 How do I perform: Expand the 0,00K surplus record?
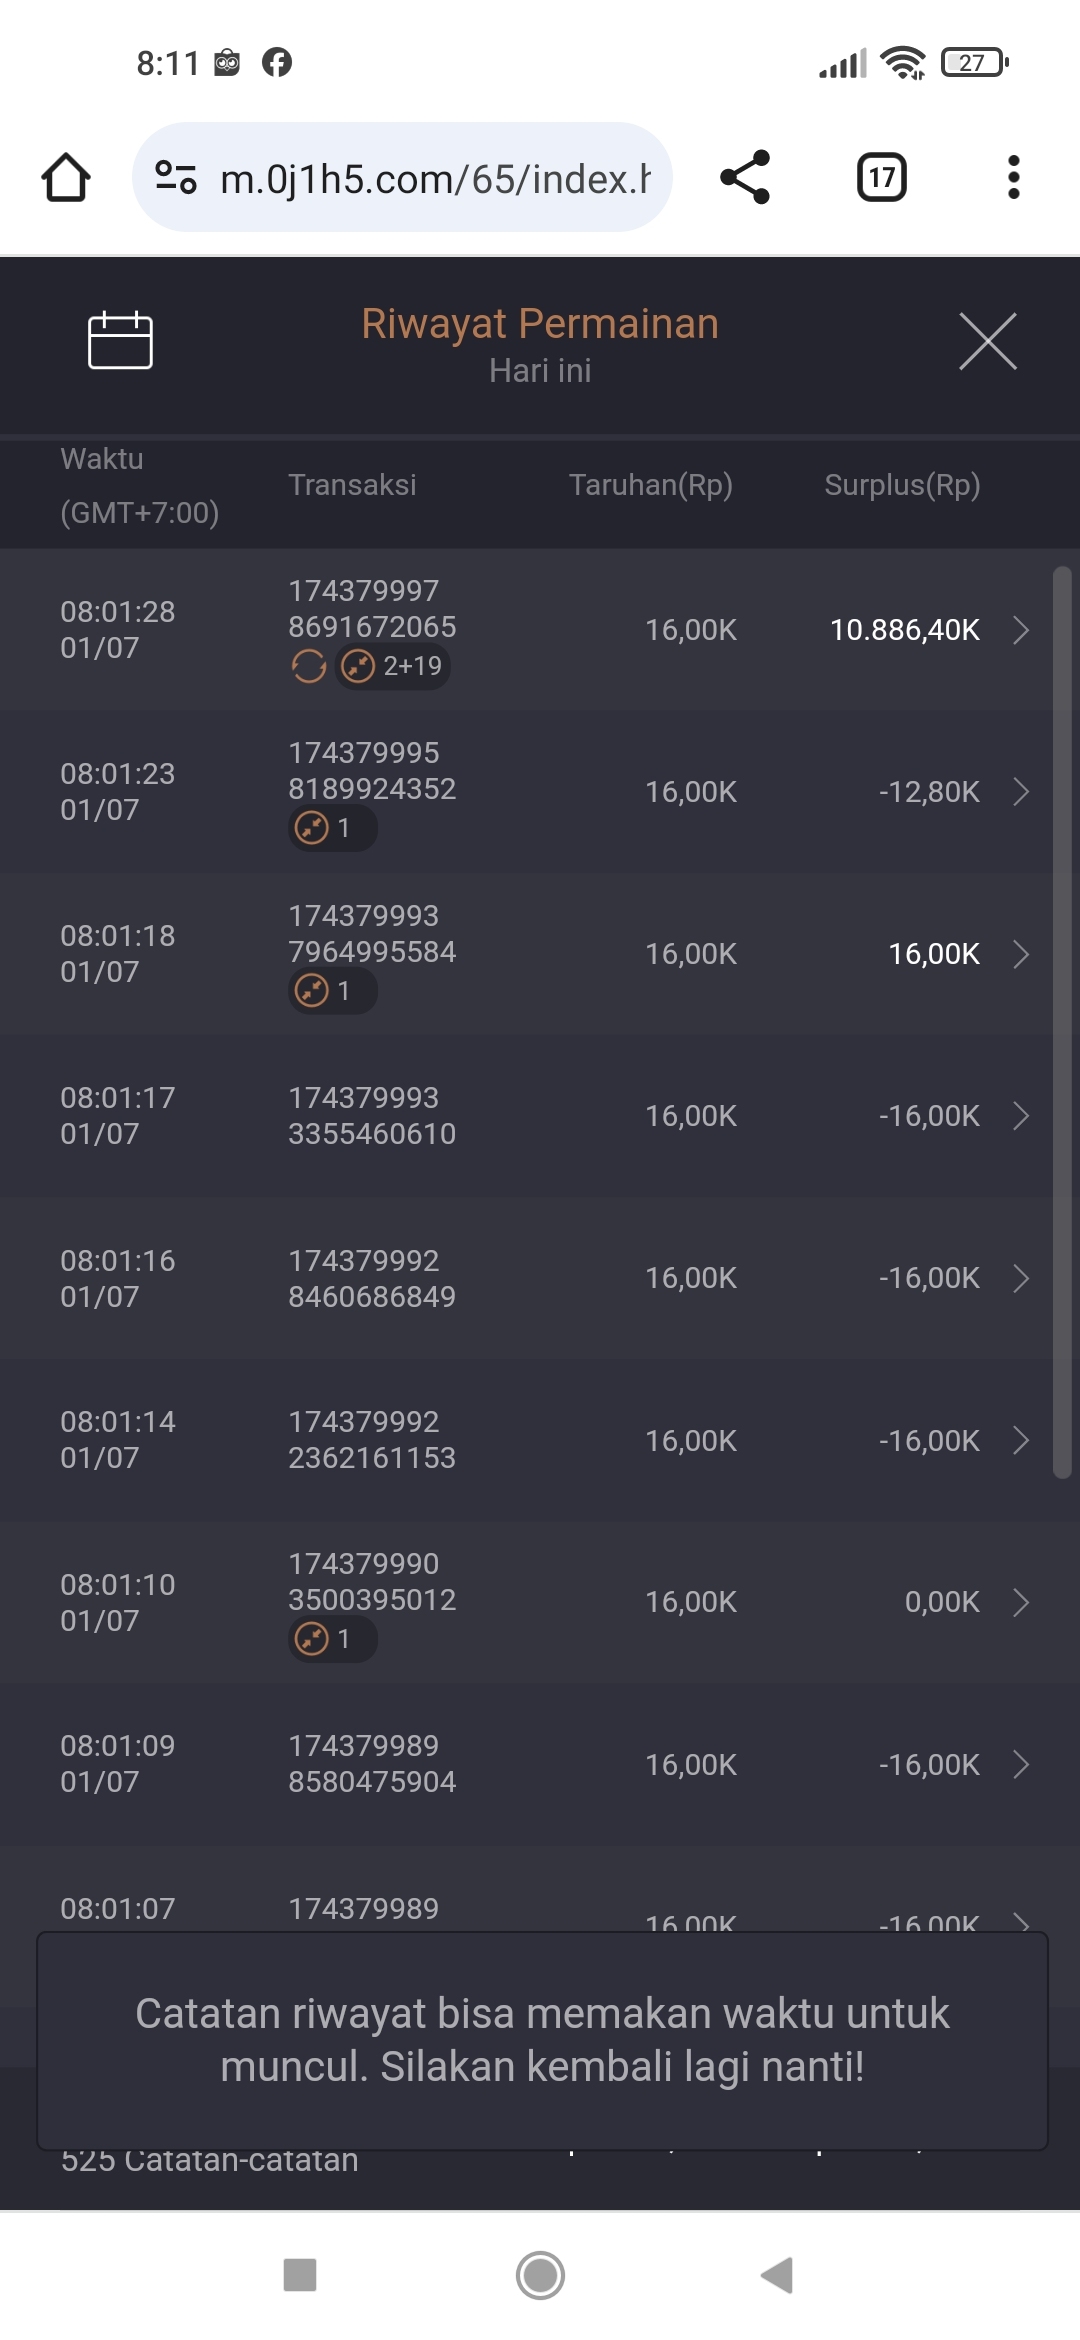1020,1602
